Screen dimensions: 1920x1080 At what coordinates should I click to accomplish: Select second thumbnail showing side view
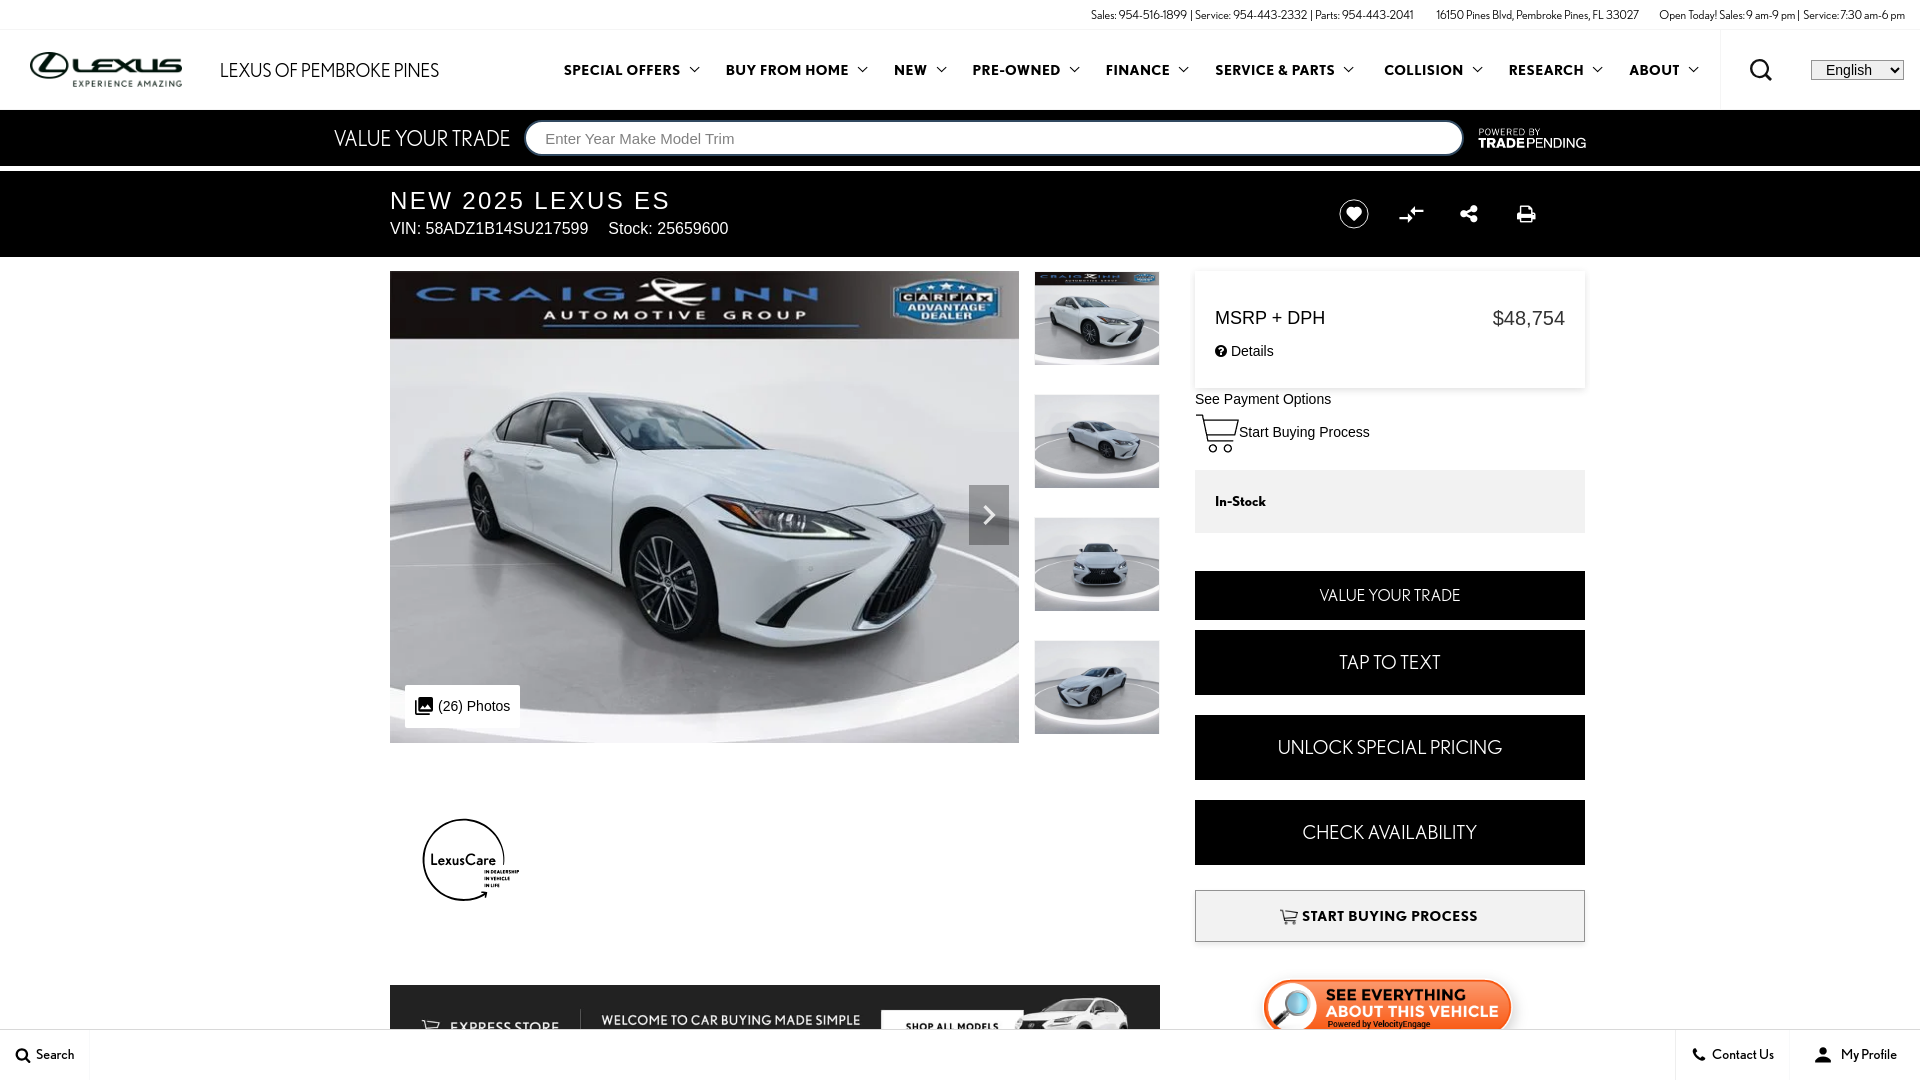[x=1097, y=441]
